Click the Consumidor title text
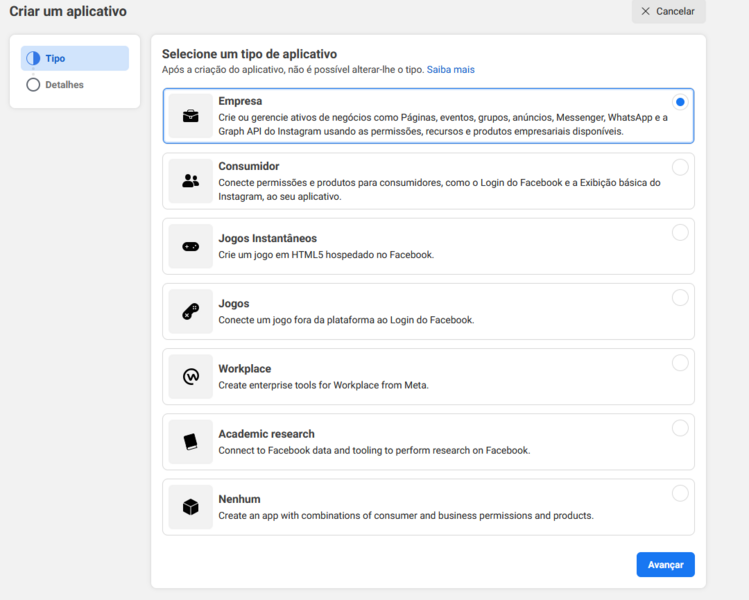 point(249,166)
